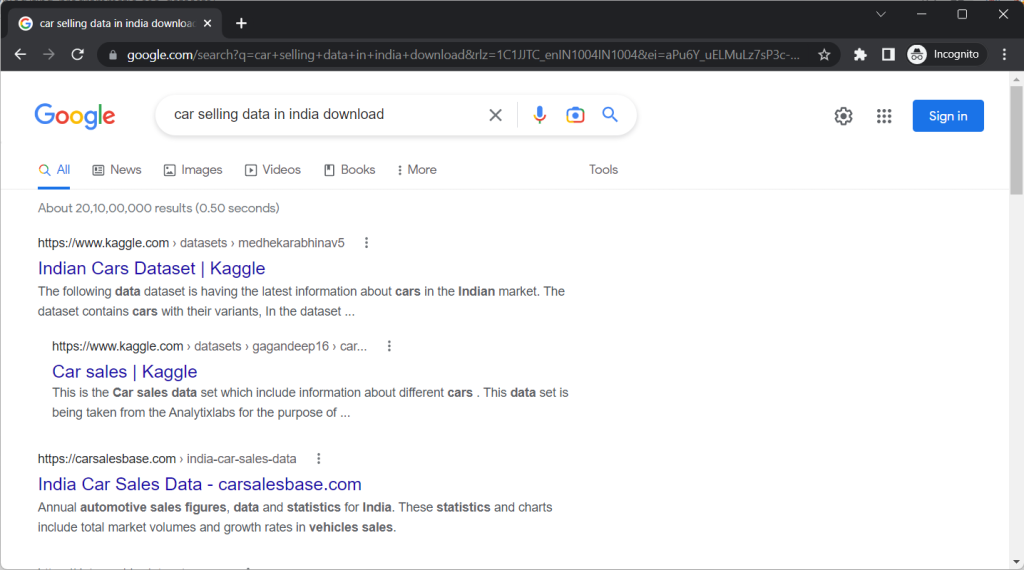Open the Chrome three-dot menu
This screenshot has height=570, width=1024.
tap(1004, 55)
